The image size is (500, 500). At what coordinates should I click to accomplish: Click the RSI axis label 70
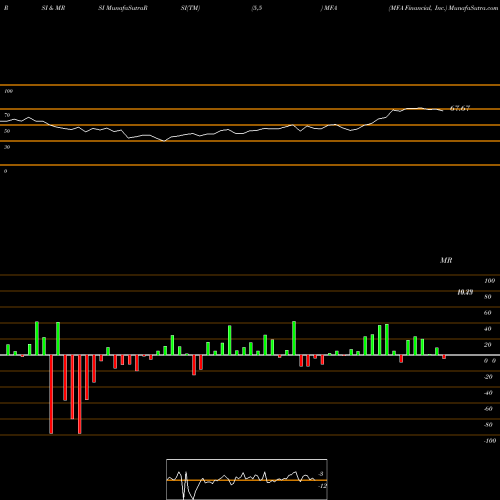(7, 115)
